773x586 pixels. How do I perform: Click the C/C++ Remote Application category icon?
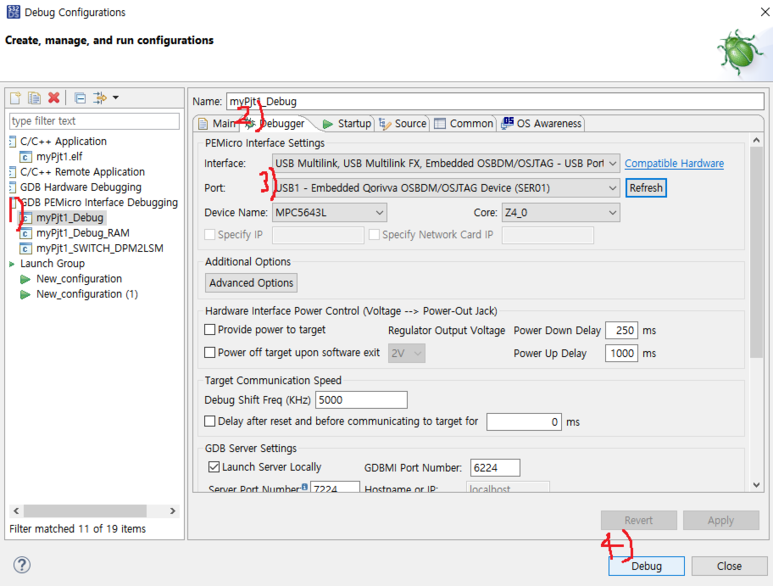[12, 172]
